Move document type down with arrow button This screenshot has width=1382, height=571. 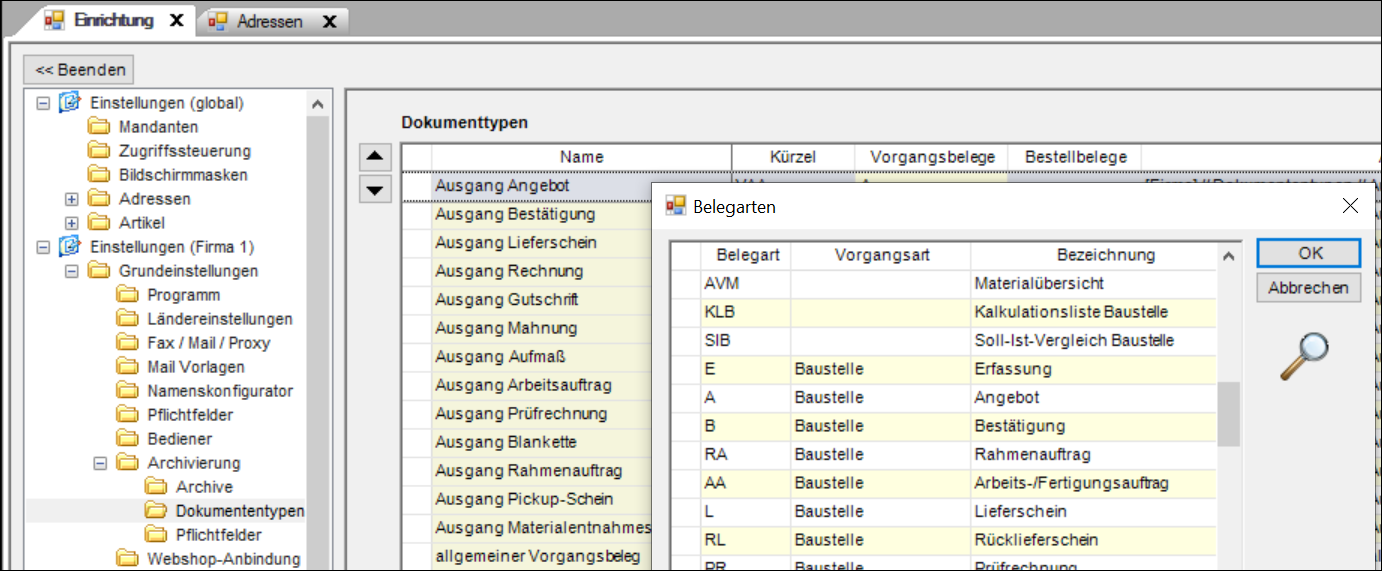374,189
